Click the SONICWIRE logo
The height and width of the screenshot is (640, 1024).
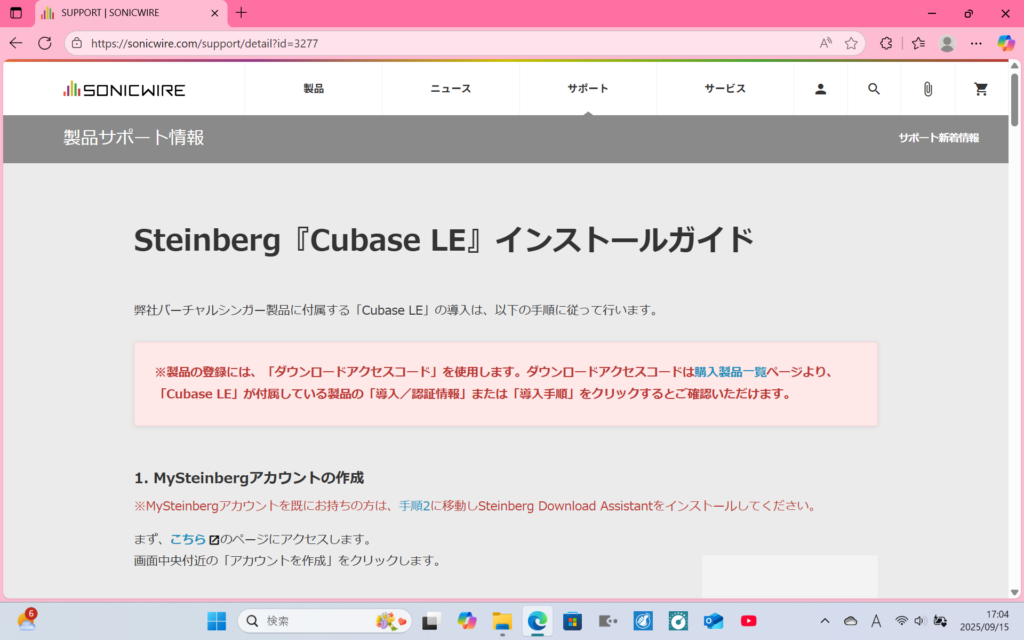[x=124, y=89]
